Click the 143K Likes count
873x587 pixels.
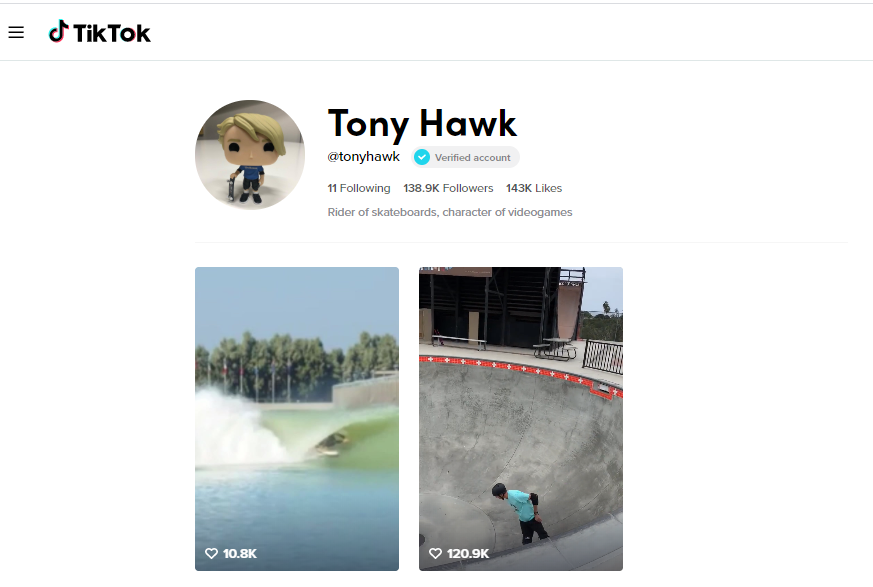(534, 188)
